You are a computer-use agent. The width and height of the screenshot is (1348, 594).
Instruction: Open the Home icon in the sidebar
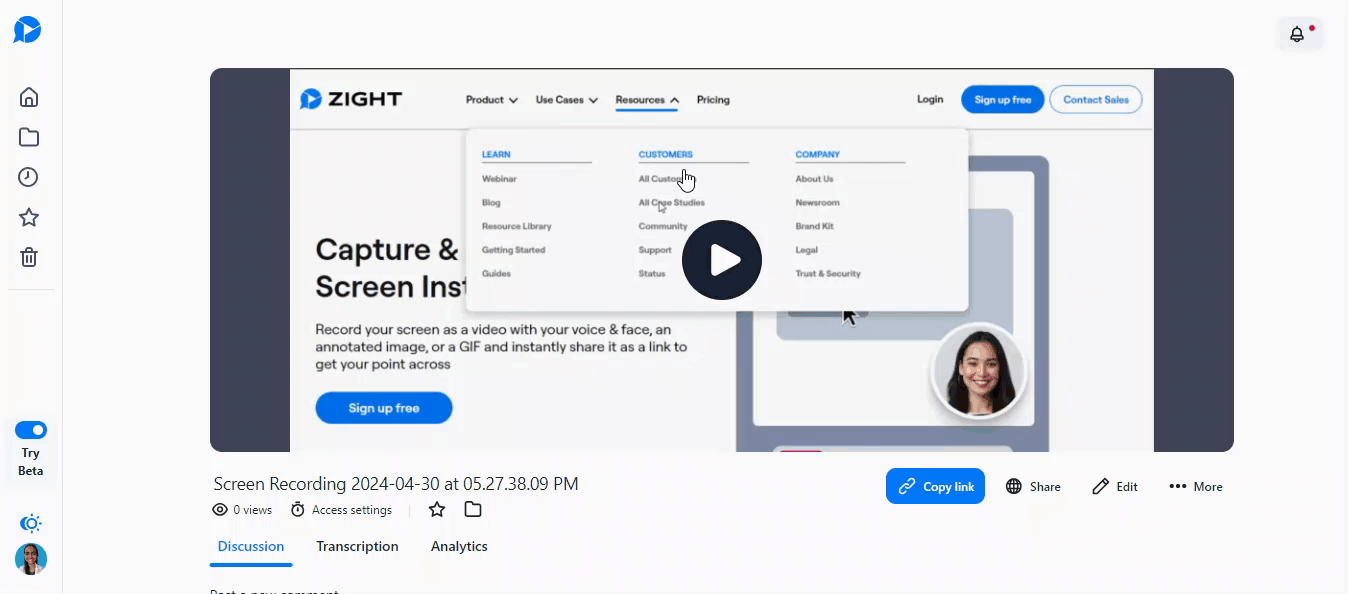[28, 97]
